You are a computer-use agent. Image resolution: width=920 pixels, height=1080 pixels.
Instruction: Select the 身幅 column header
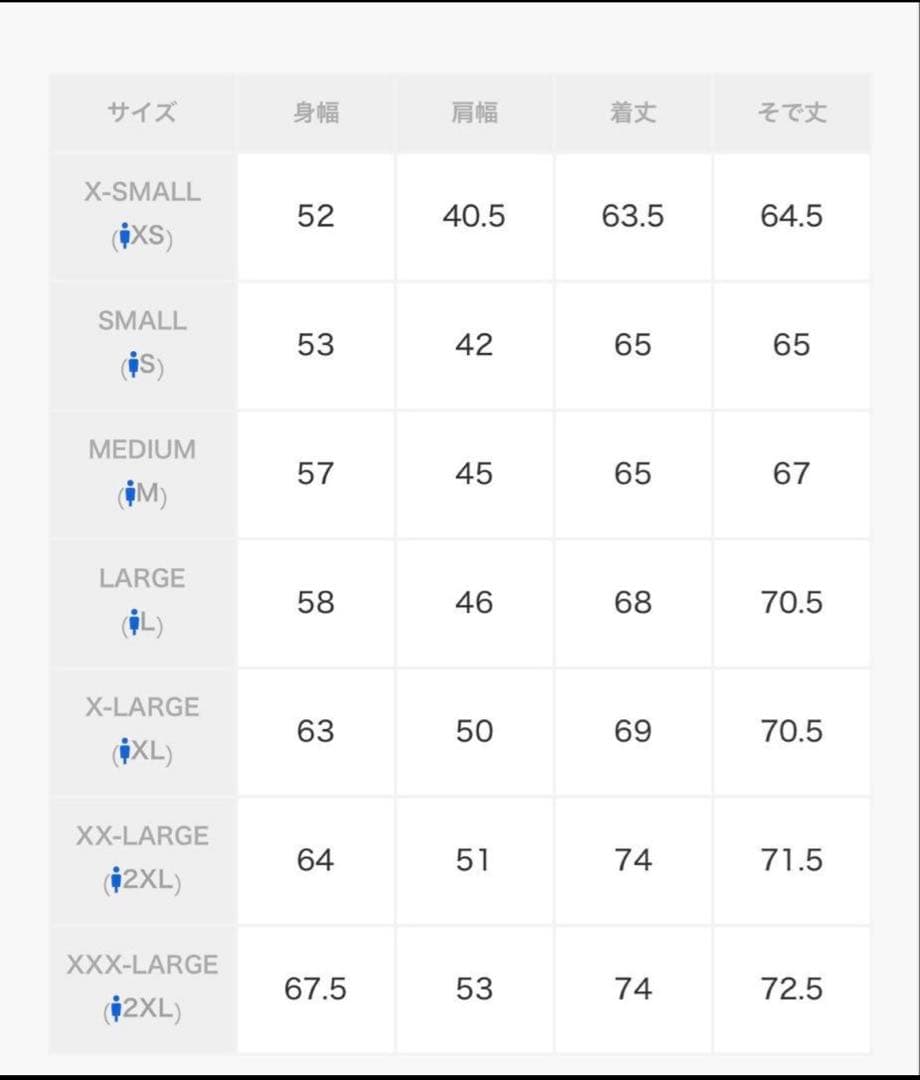point(316,113)
